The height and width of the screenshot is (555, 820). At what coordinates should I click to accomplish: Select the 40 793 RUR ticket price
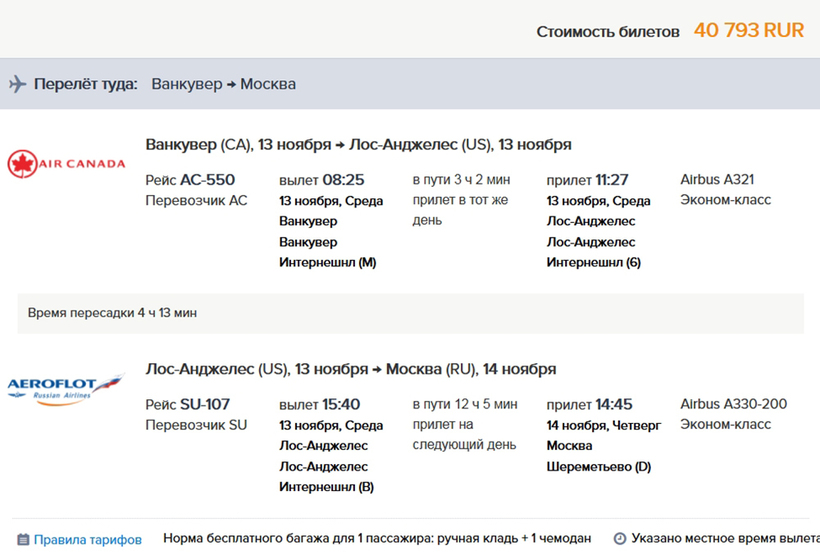click(x=748, y=31)
